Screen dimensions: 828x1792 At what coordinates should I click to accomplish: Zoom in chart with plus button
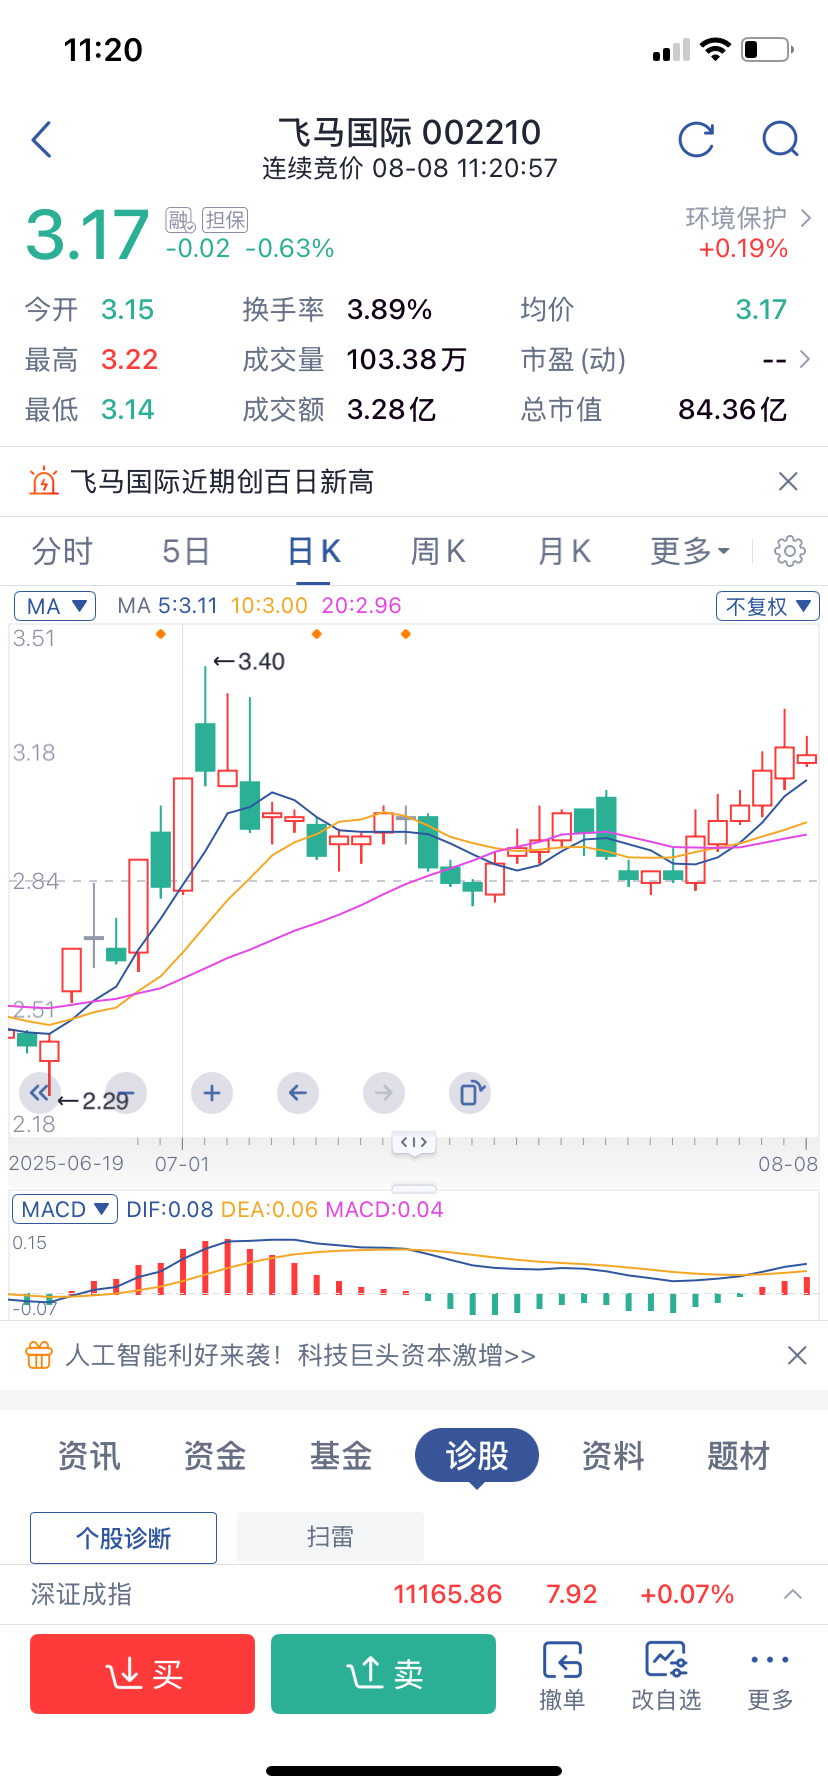[211, 1093]
